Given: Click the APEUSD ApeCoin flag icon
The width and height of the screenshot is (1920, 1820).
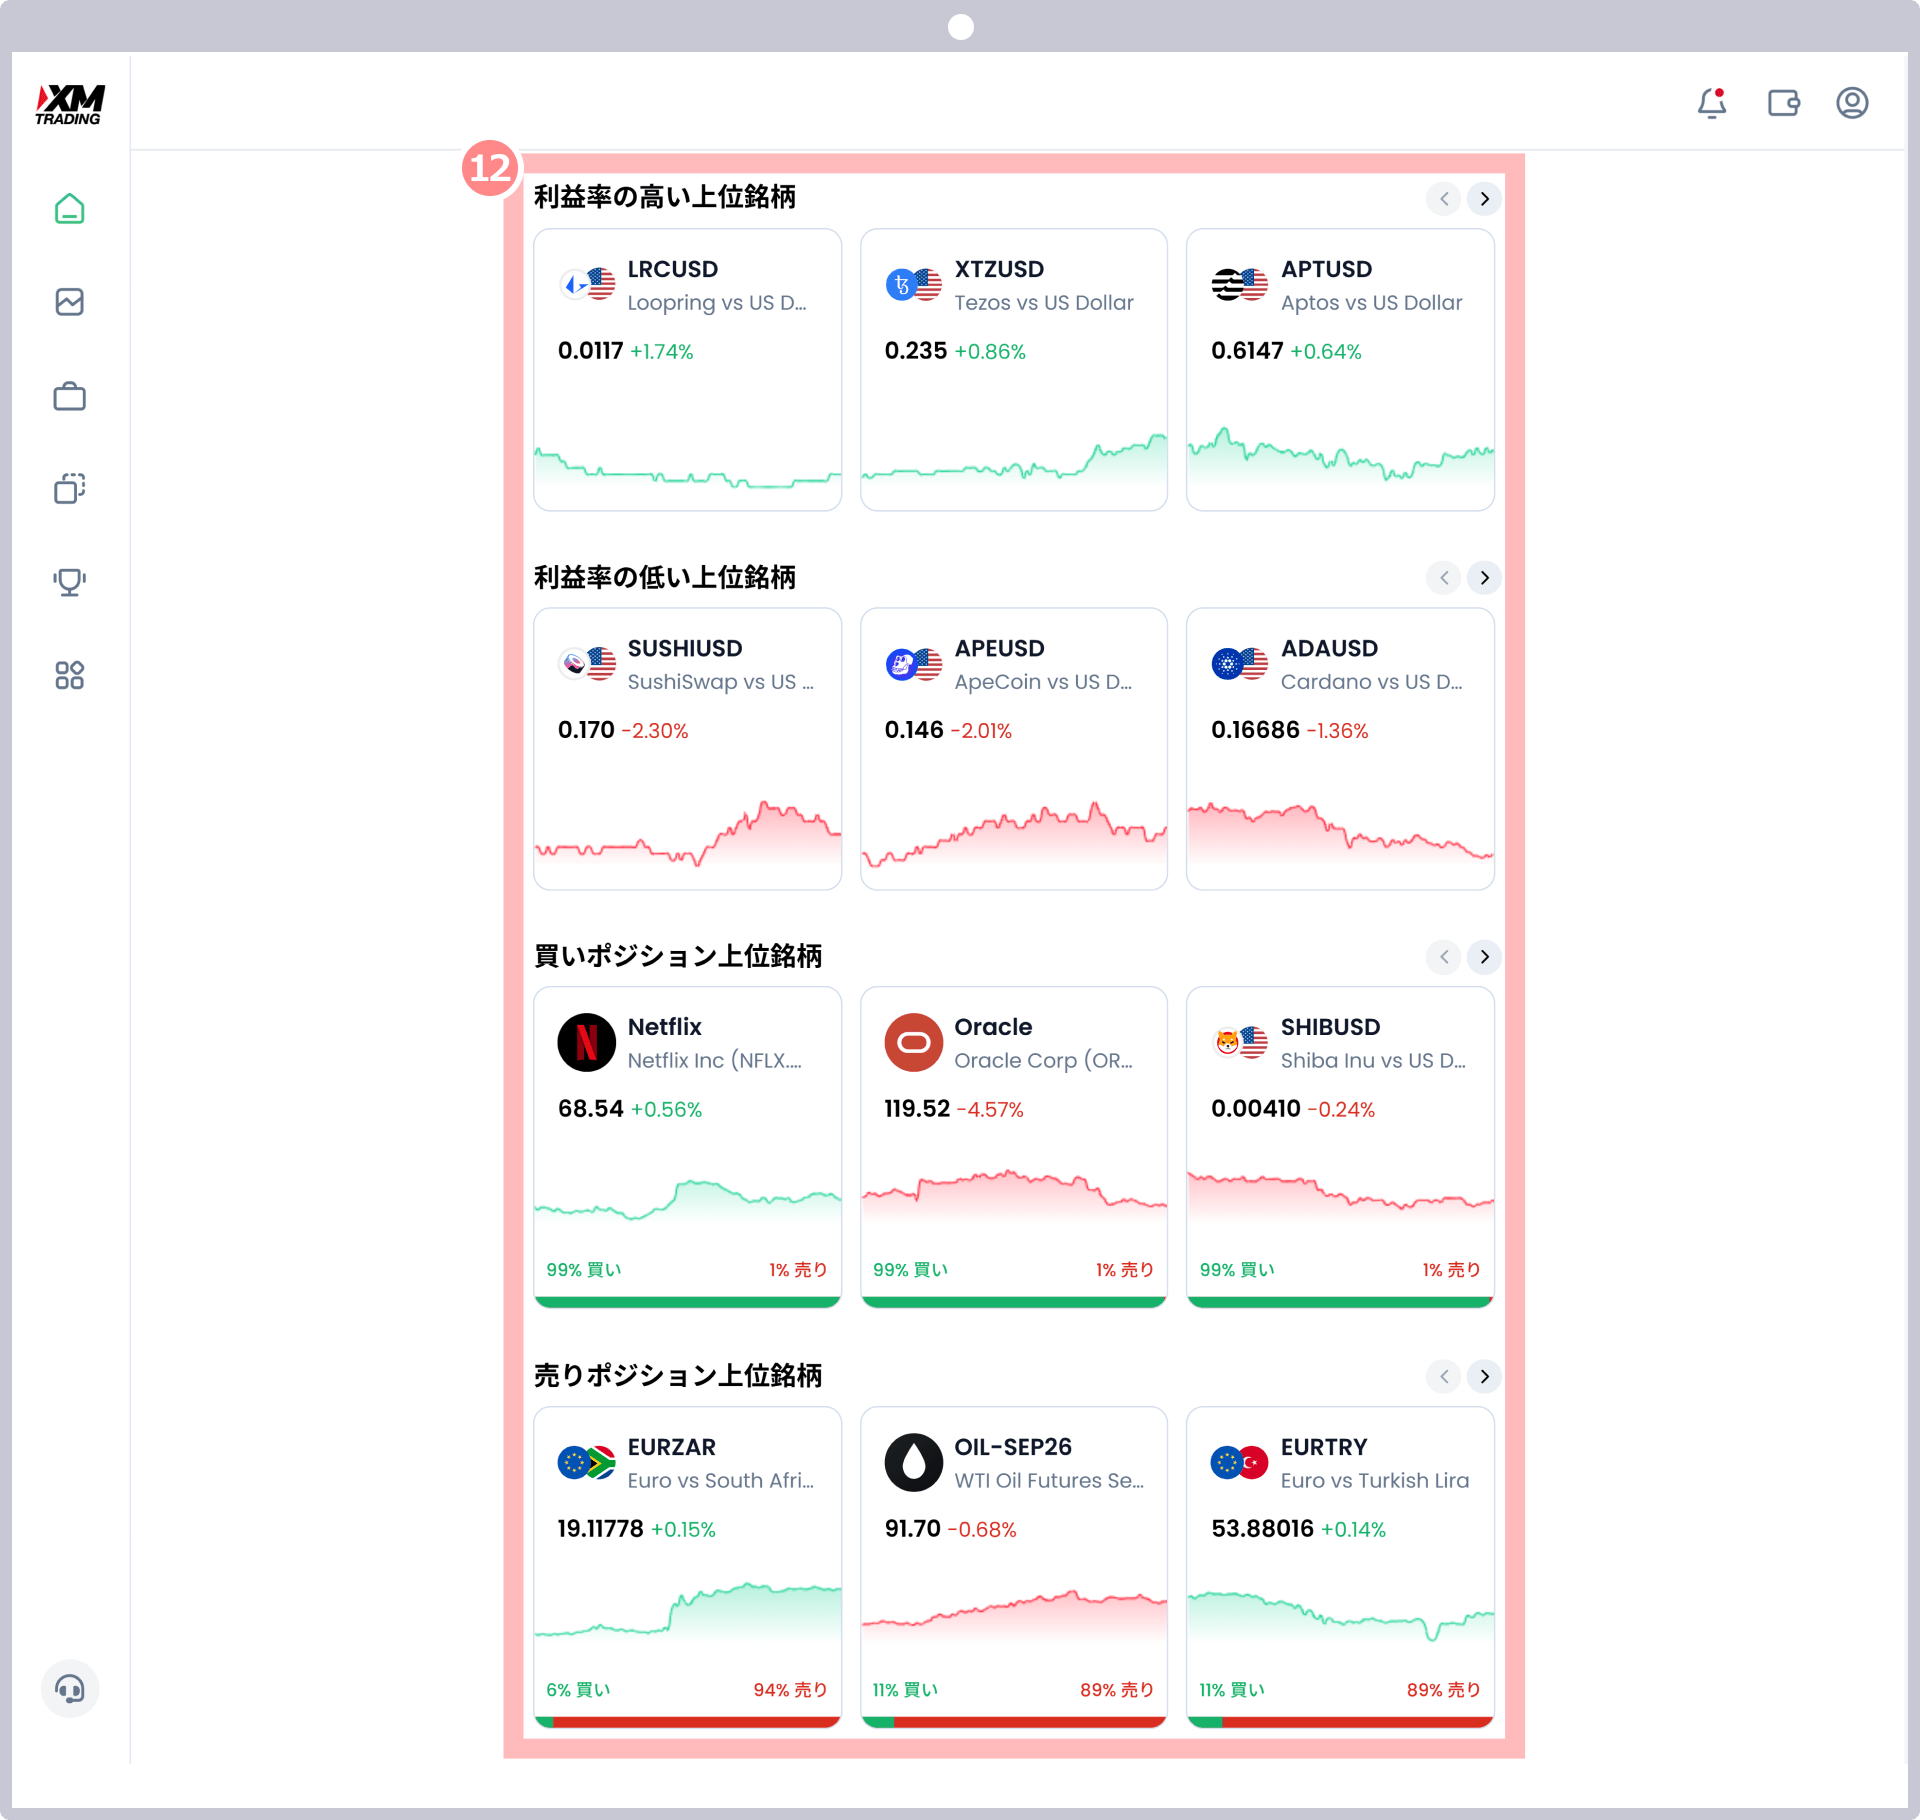Looking at the screenshot, I should pyautogui.click(x=914, y=664).
